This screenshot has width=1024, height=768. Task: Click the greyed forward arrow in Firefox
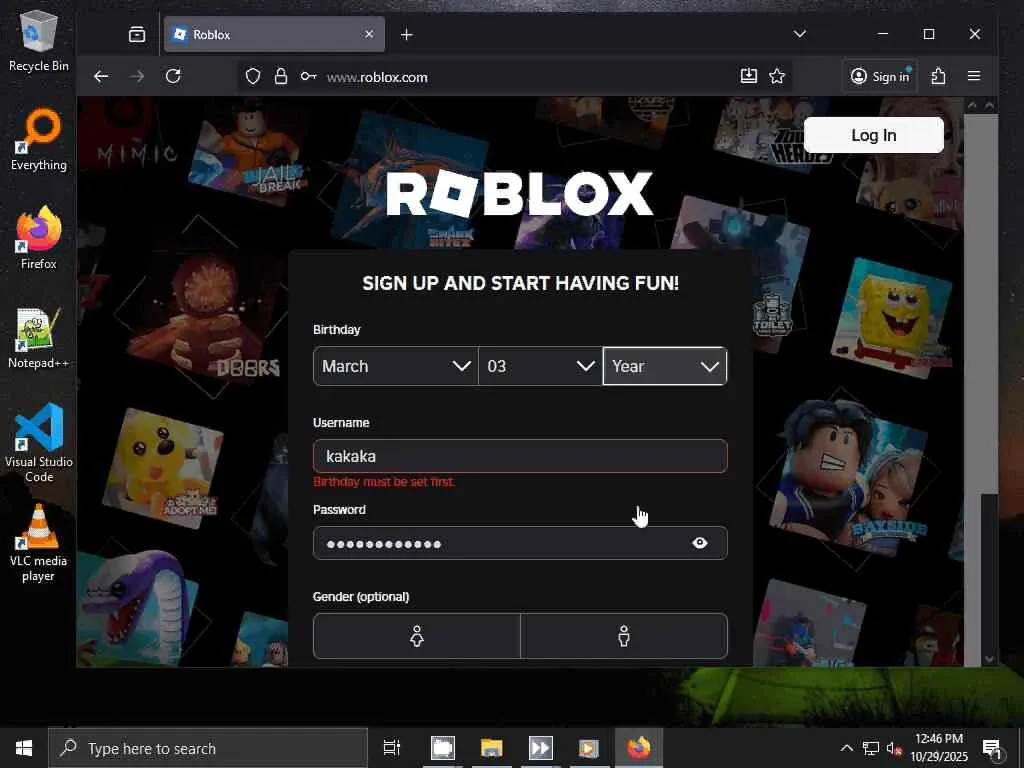tap(137, 76)
